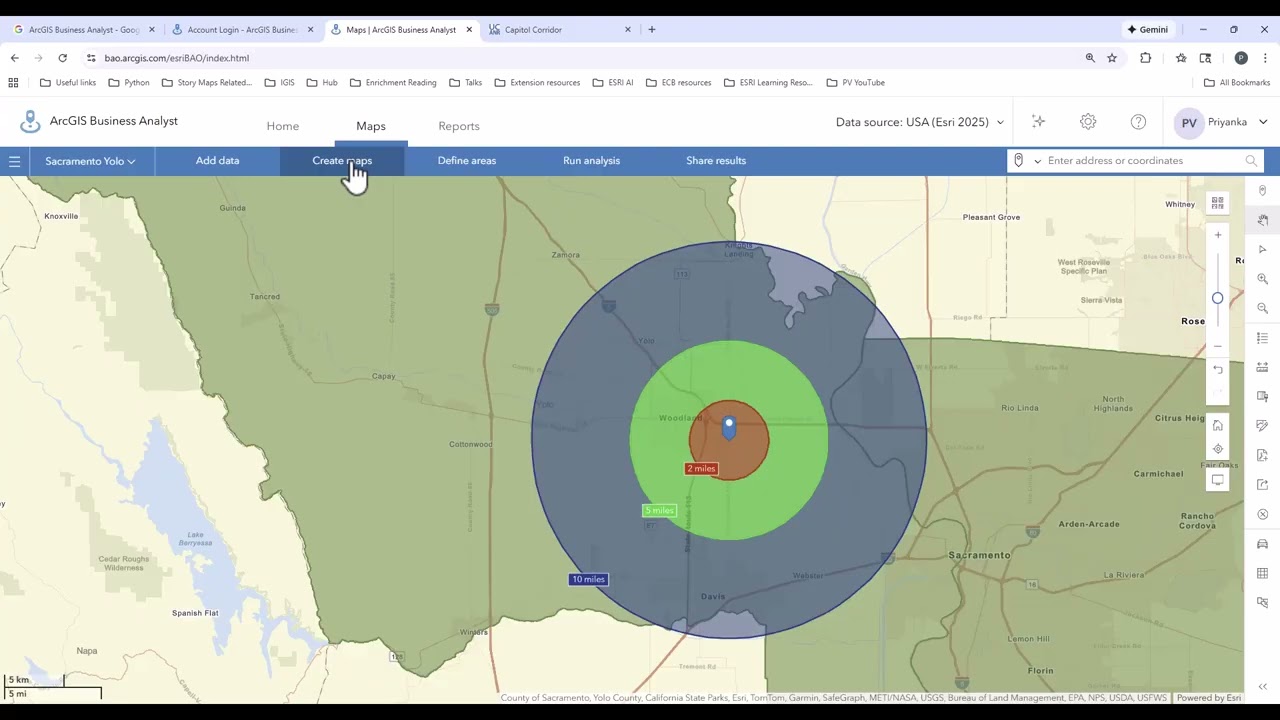Expand the Data source USA dropdown
The height and width of the screenshot is (720, 1280).
[x=920, y=122]
